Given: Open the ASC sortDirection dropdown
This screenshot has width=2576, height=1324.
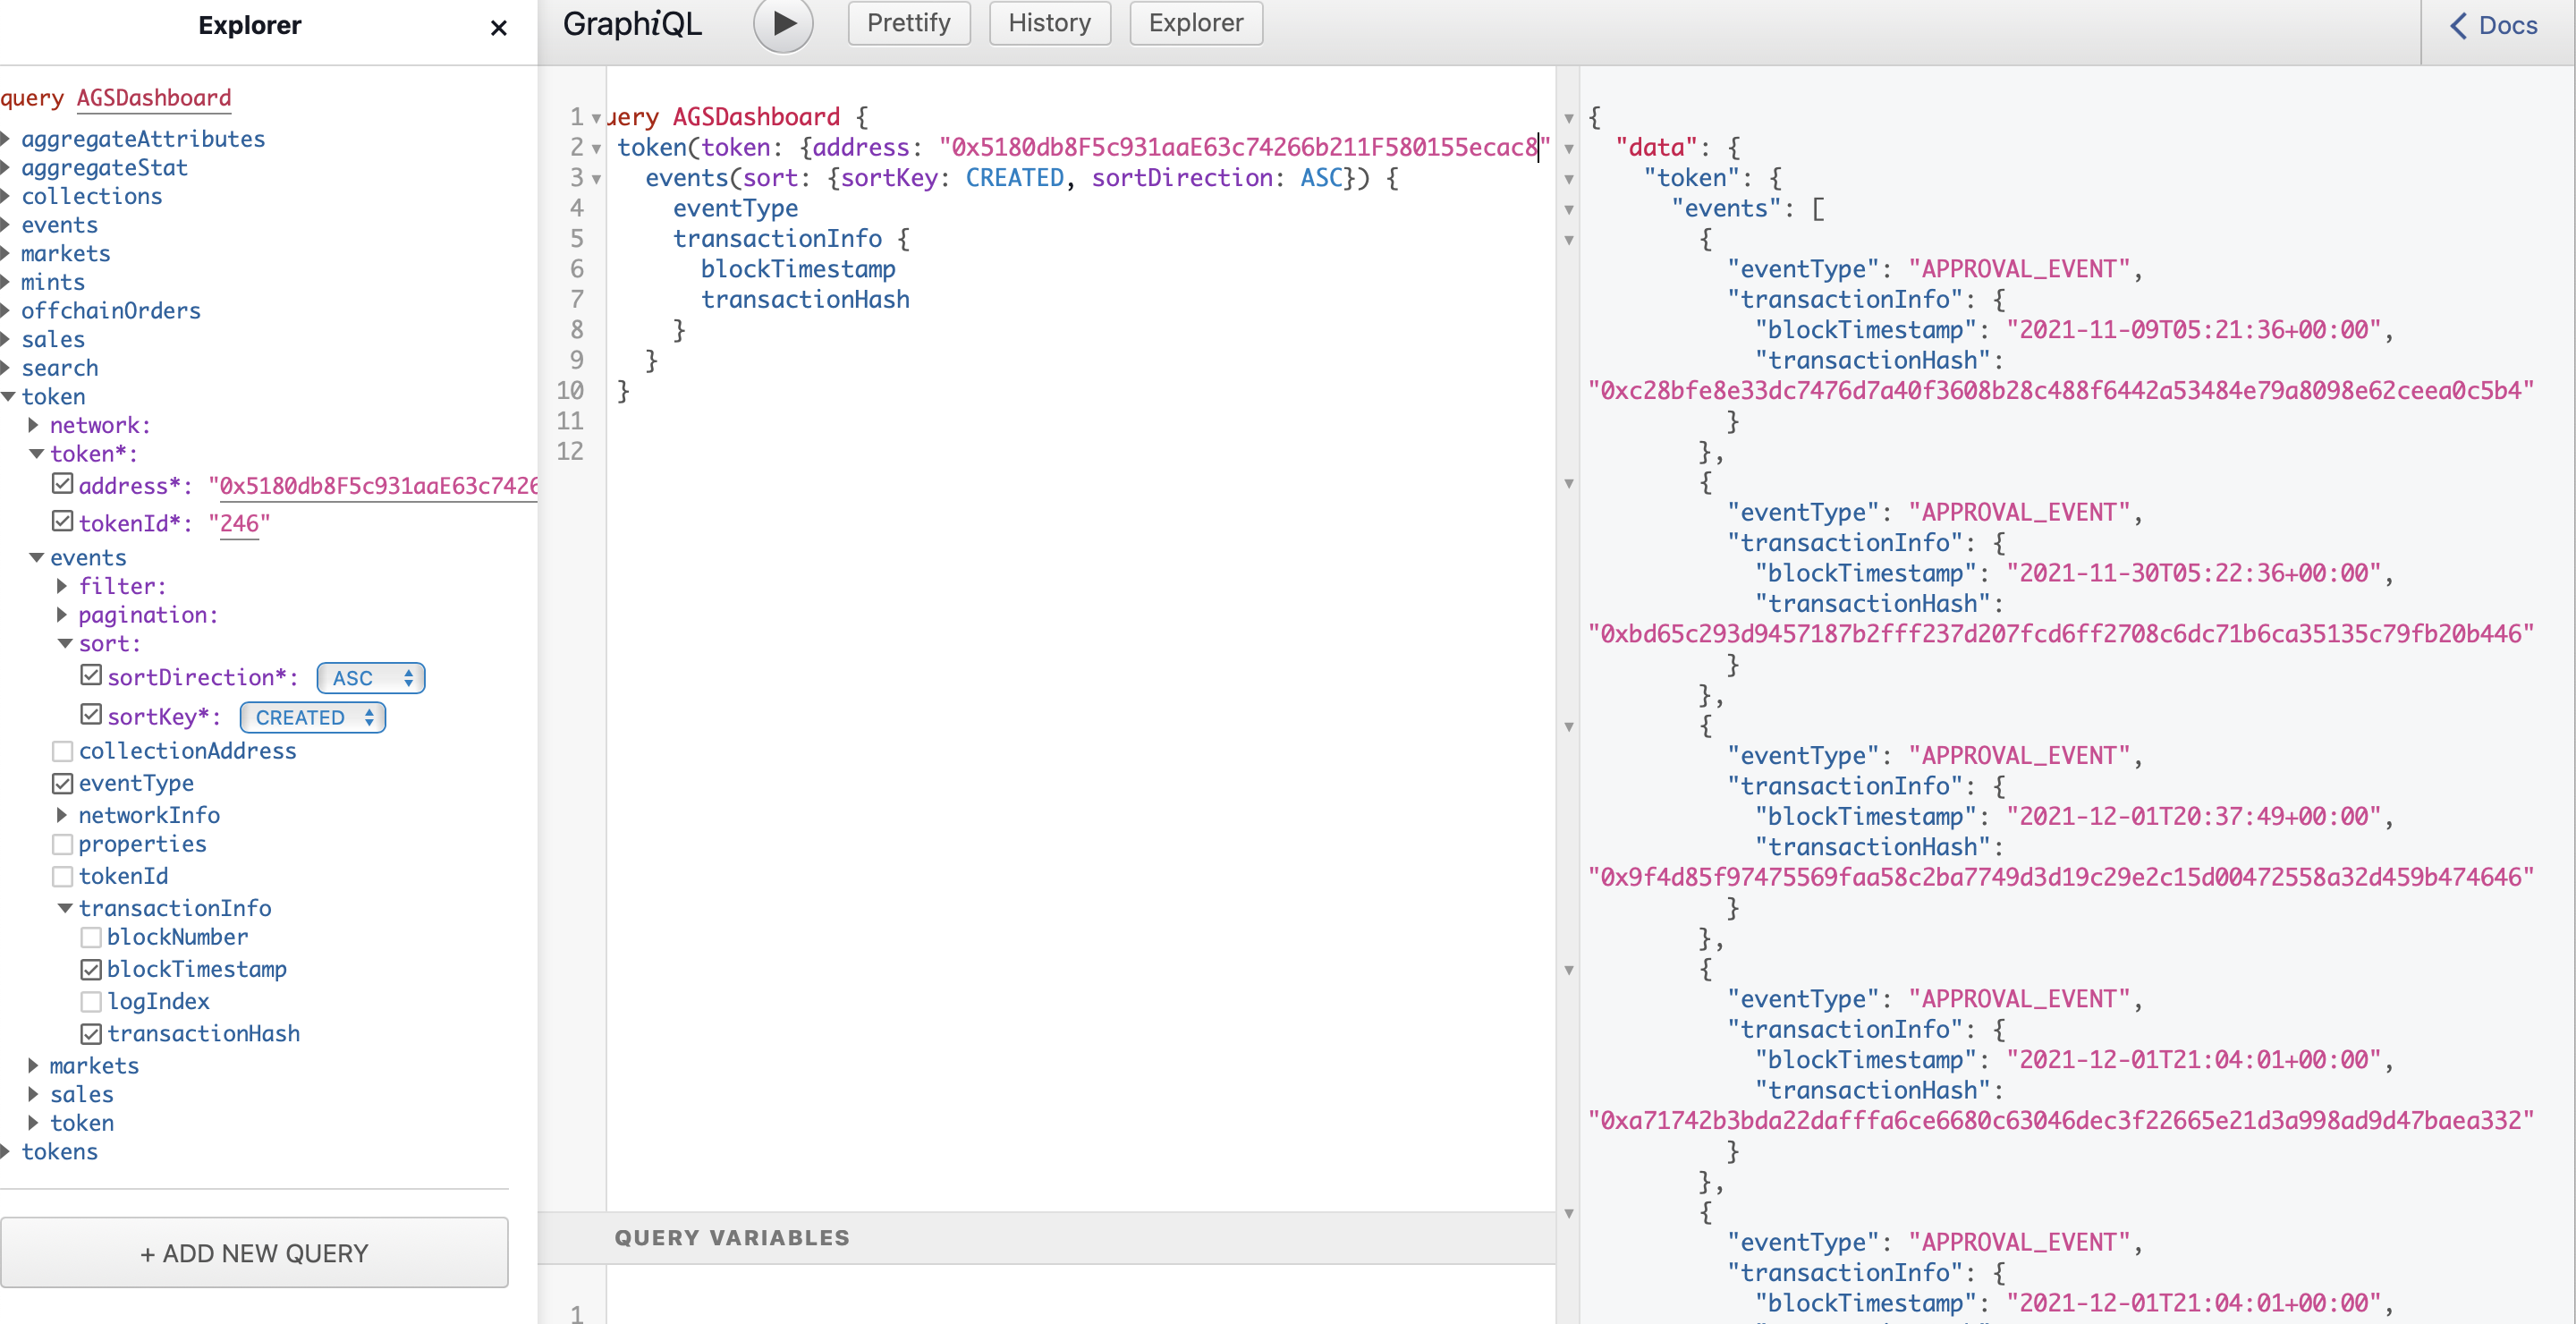Looking at the screenshot, I should [x=371, y=678].
